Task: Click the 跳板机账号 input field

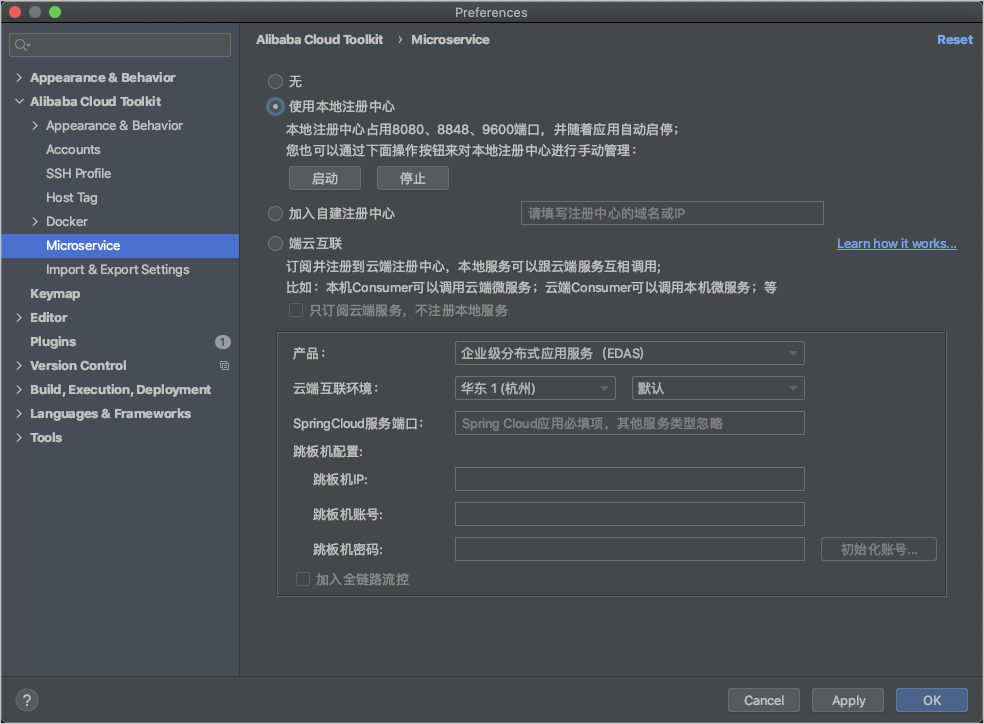Action: 629,514
